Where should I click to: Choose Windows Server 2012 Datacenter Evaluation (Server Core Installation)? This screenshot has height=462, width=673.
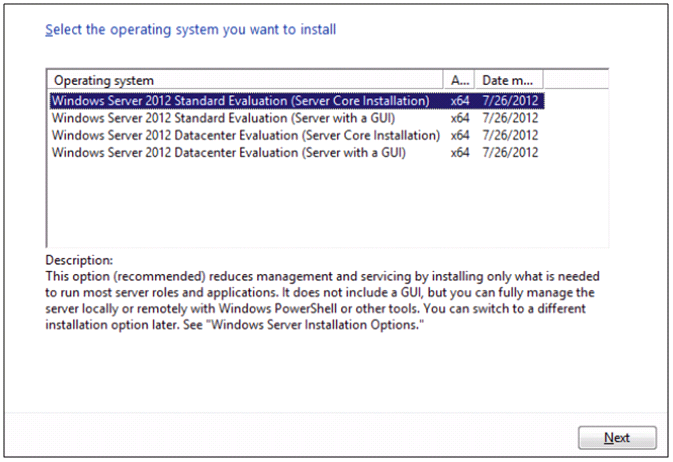click(x=297, y=135)
